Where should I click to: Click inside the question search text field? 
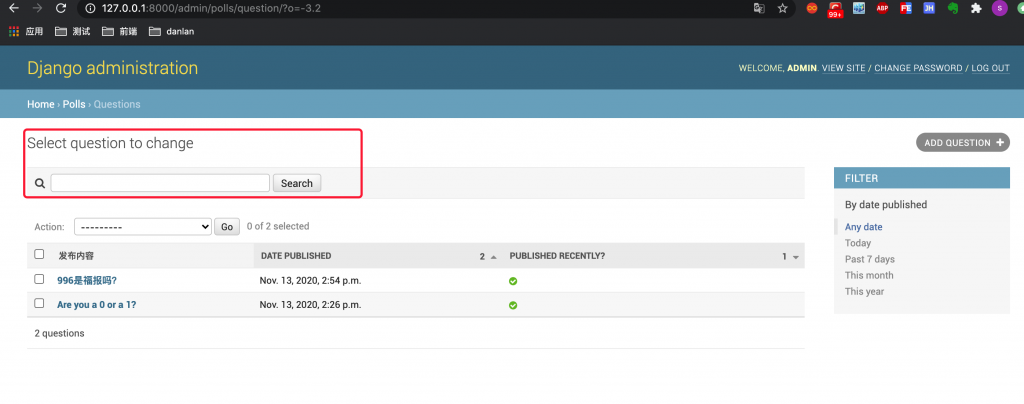pyautogui.click(x=160, y=183)
